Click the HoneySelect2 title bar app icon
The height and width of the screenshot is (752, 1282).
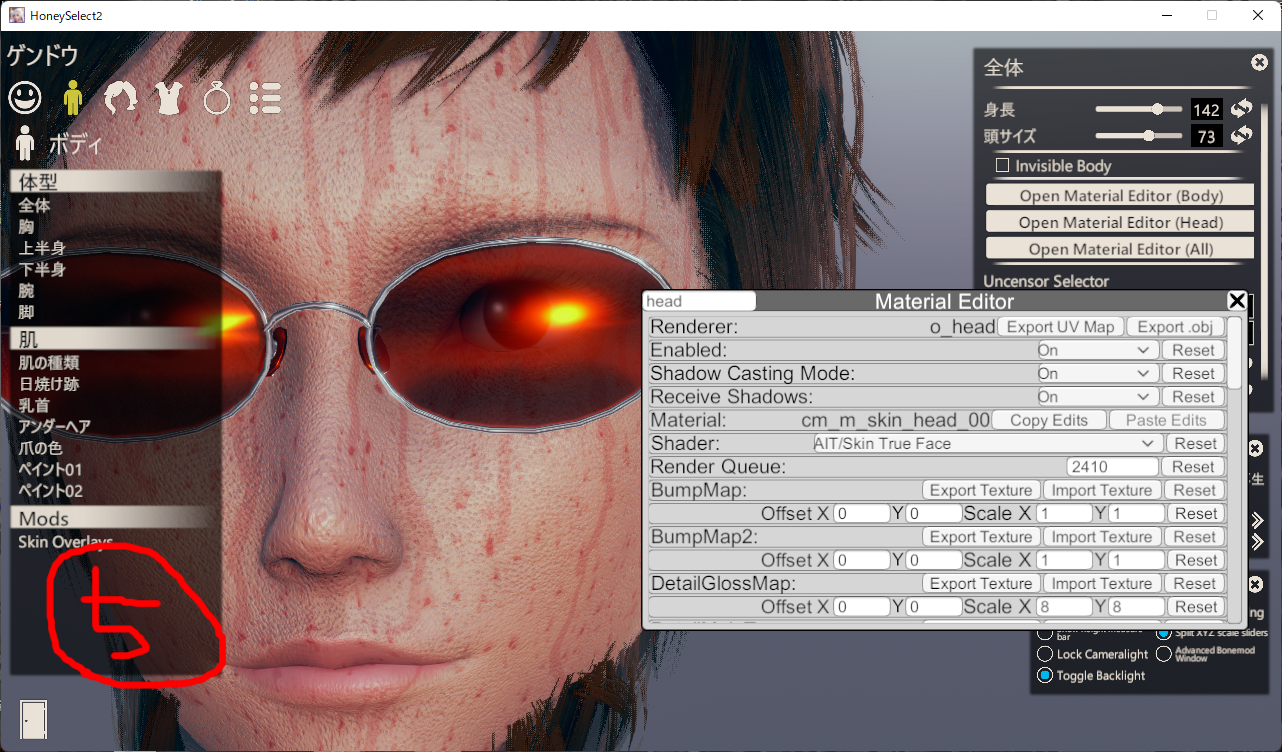click(x=17, y=15)
